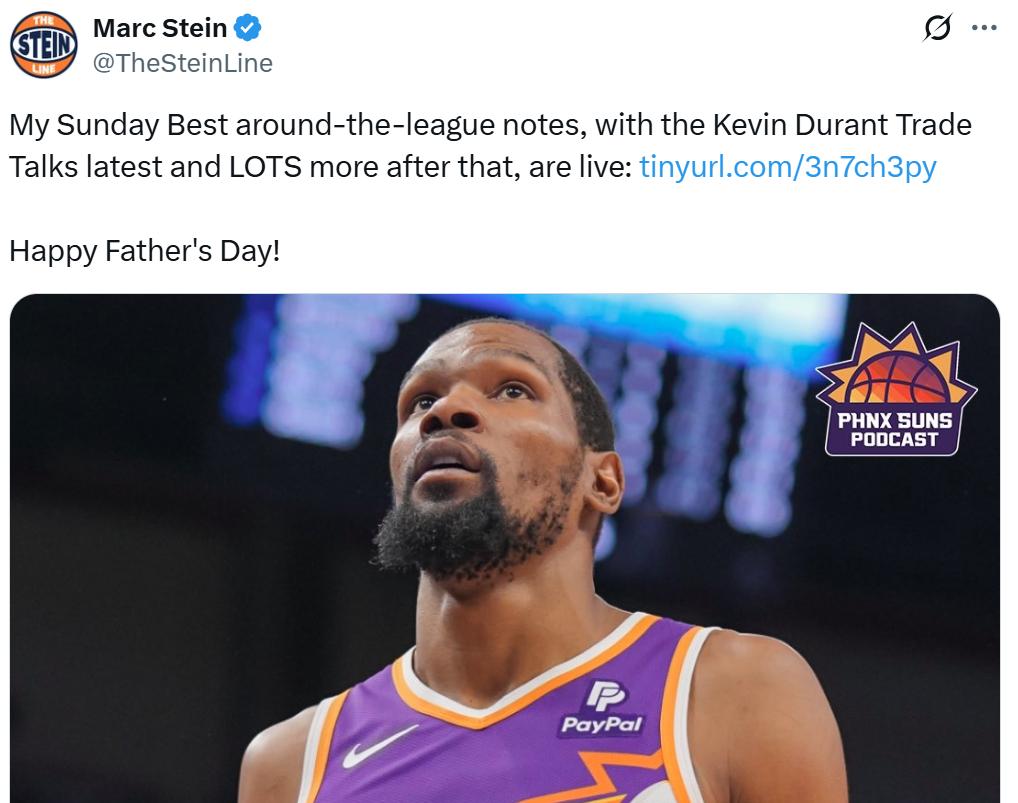Click the PayPal logo on the jersey
This screenshot has height=803, width=1018.
602,708
